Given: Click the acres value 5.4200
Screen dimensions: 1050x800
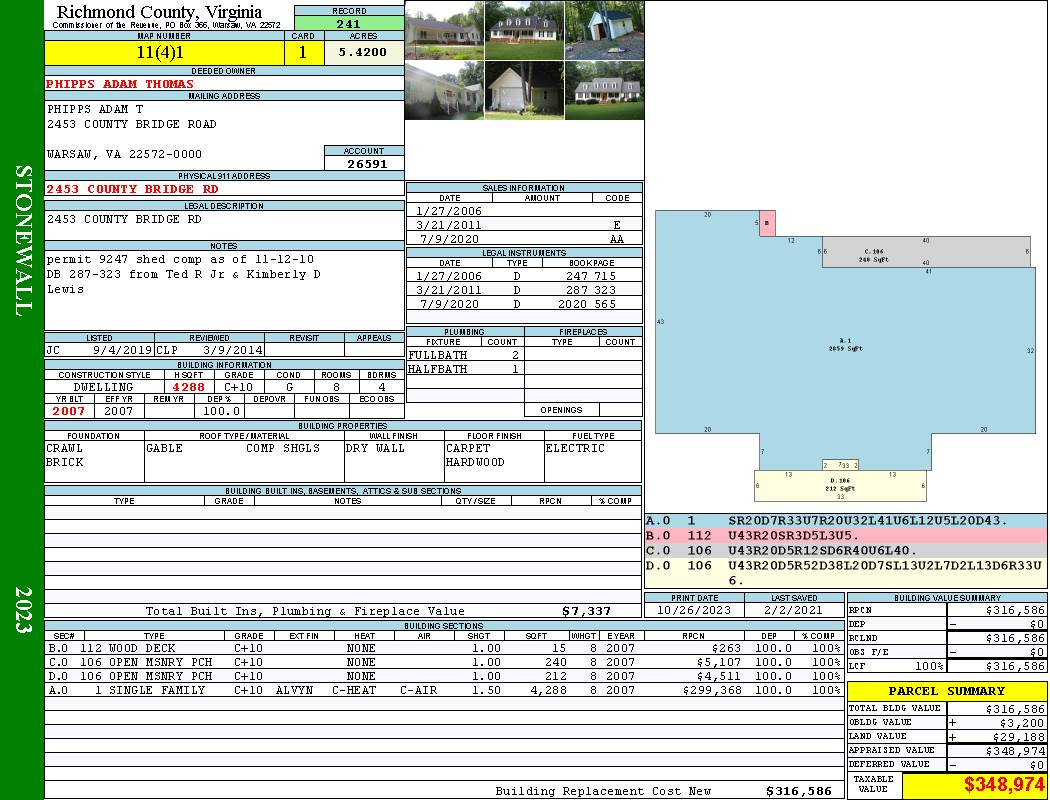Looking at the screenshot, I should pyautogui.click(x=363, y=53).
